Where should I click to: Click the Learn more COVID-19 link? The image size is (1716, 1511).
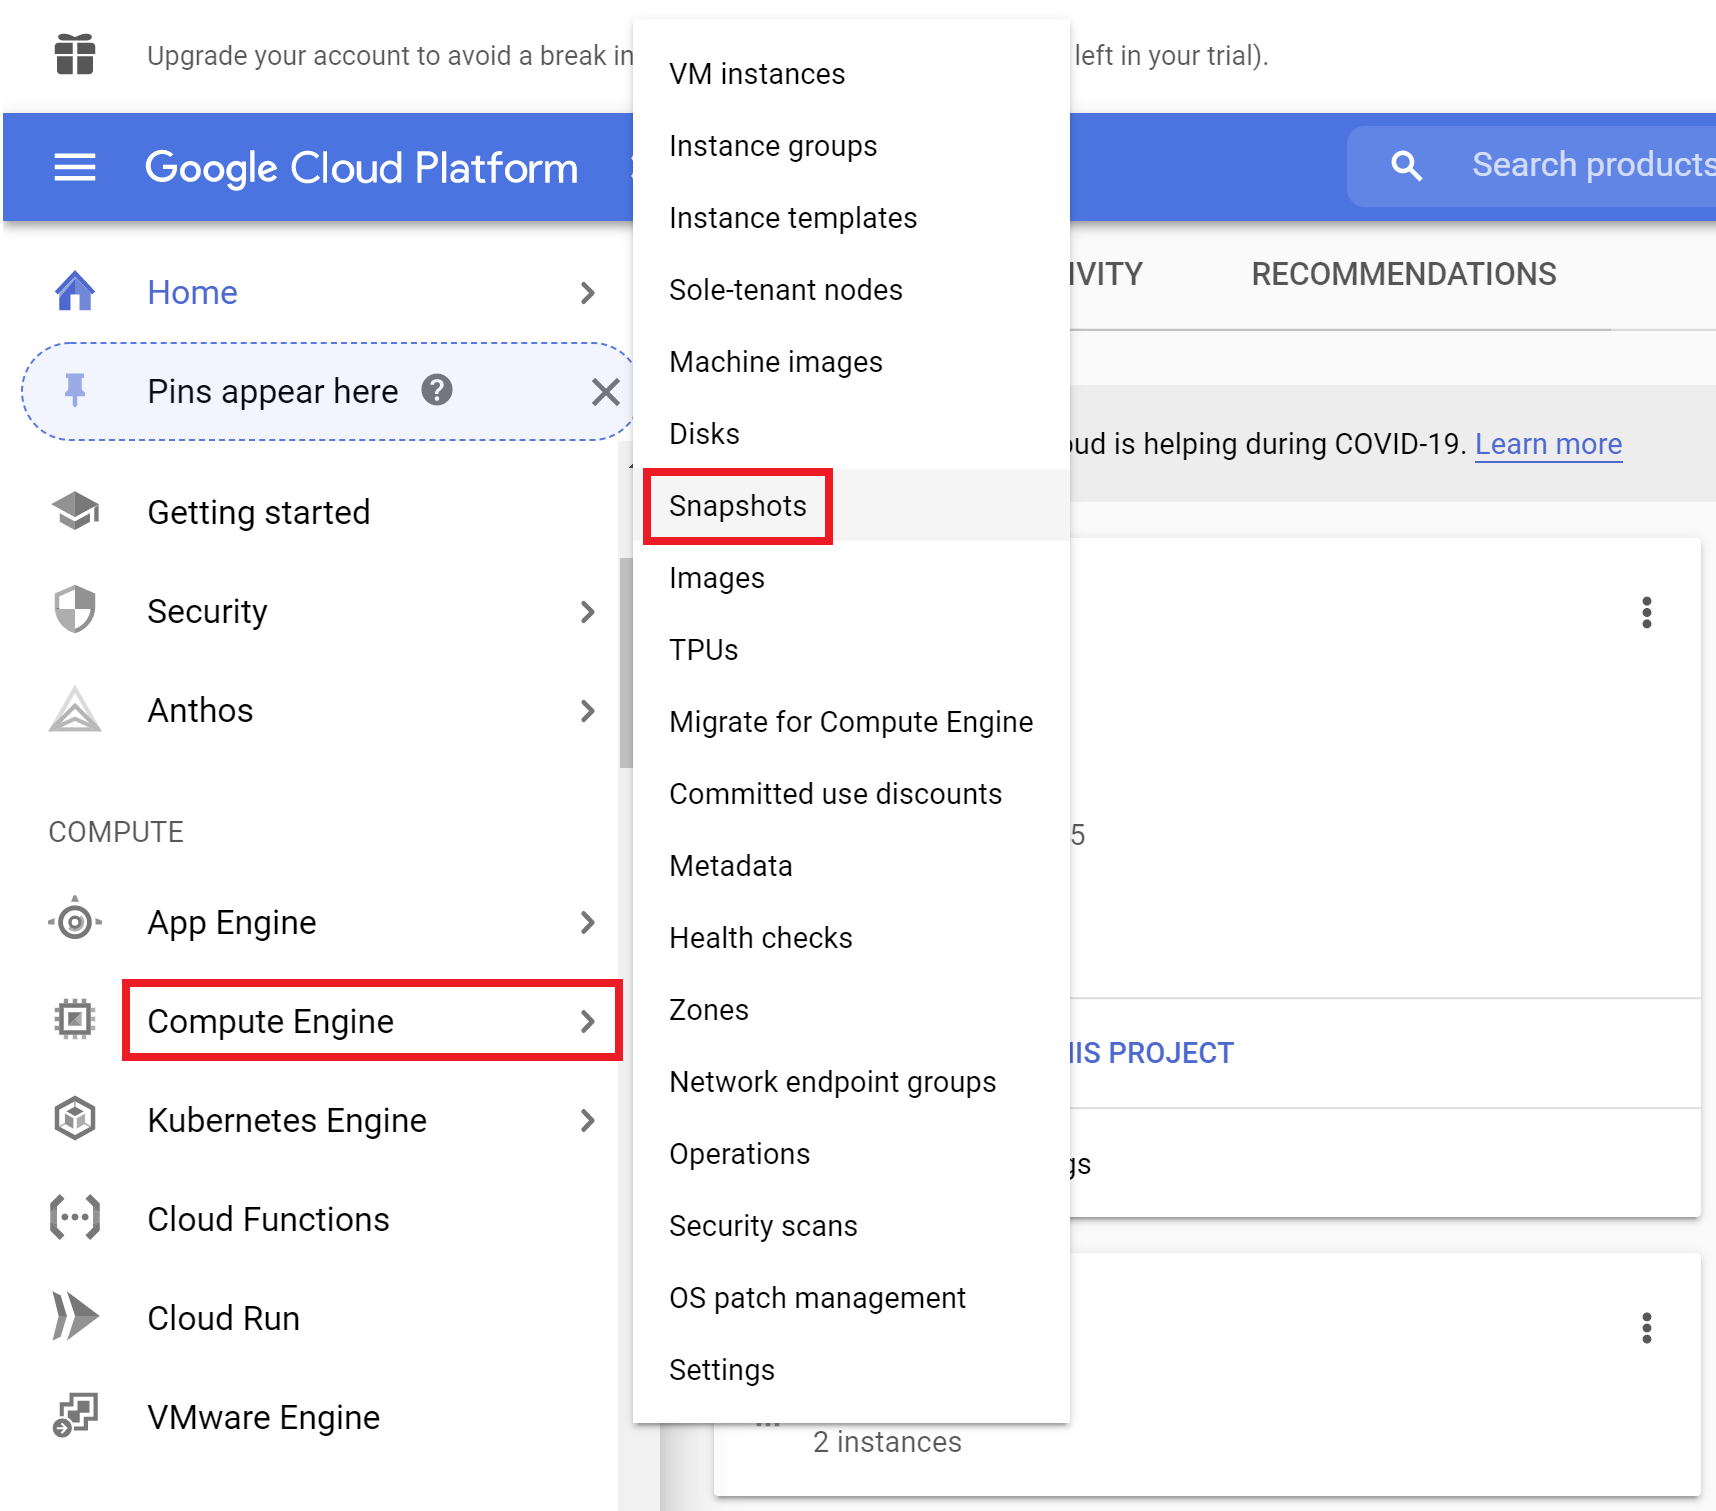[x=1548, y=443]
